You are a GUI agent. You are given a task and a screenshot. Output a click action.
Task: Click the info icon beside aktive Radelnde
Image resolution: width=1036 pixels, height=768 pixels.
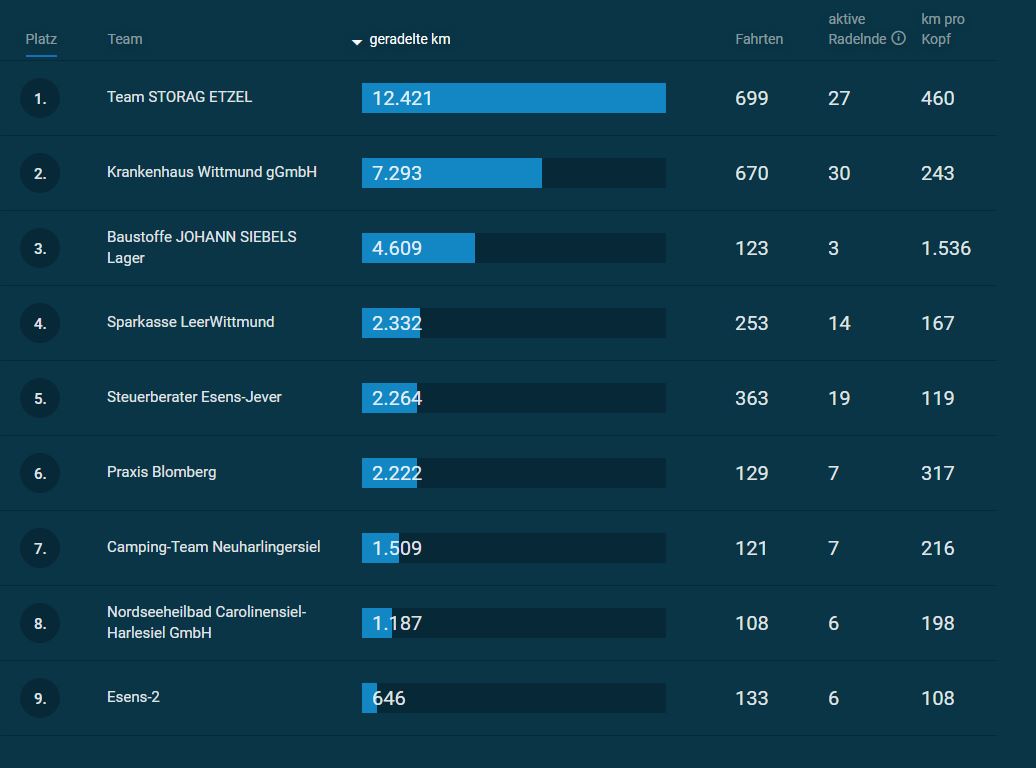click(x=898, y=38)
